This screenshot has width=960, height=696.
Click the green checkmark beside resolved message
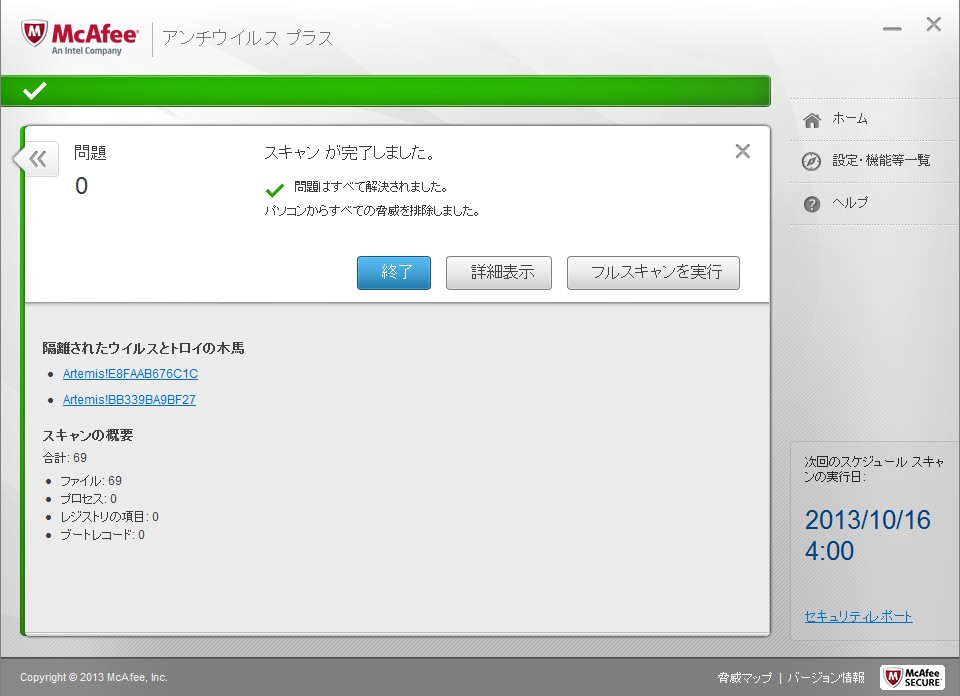(274, 190)
